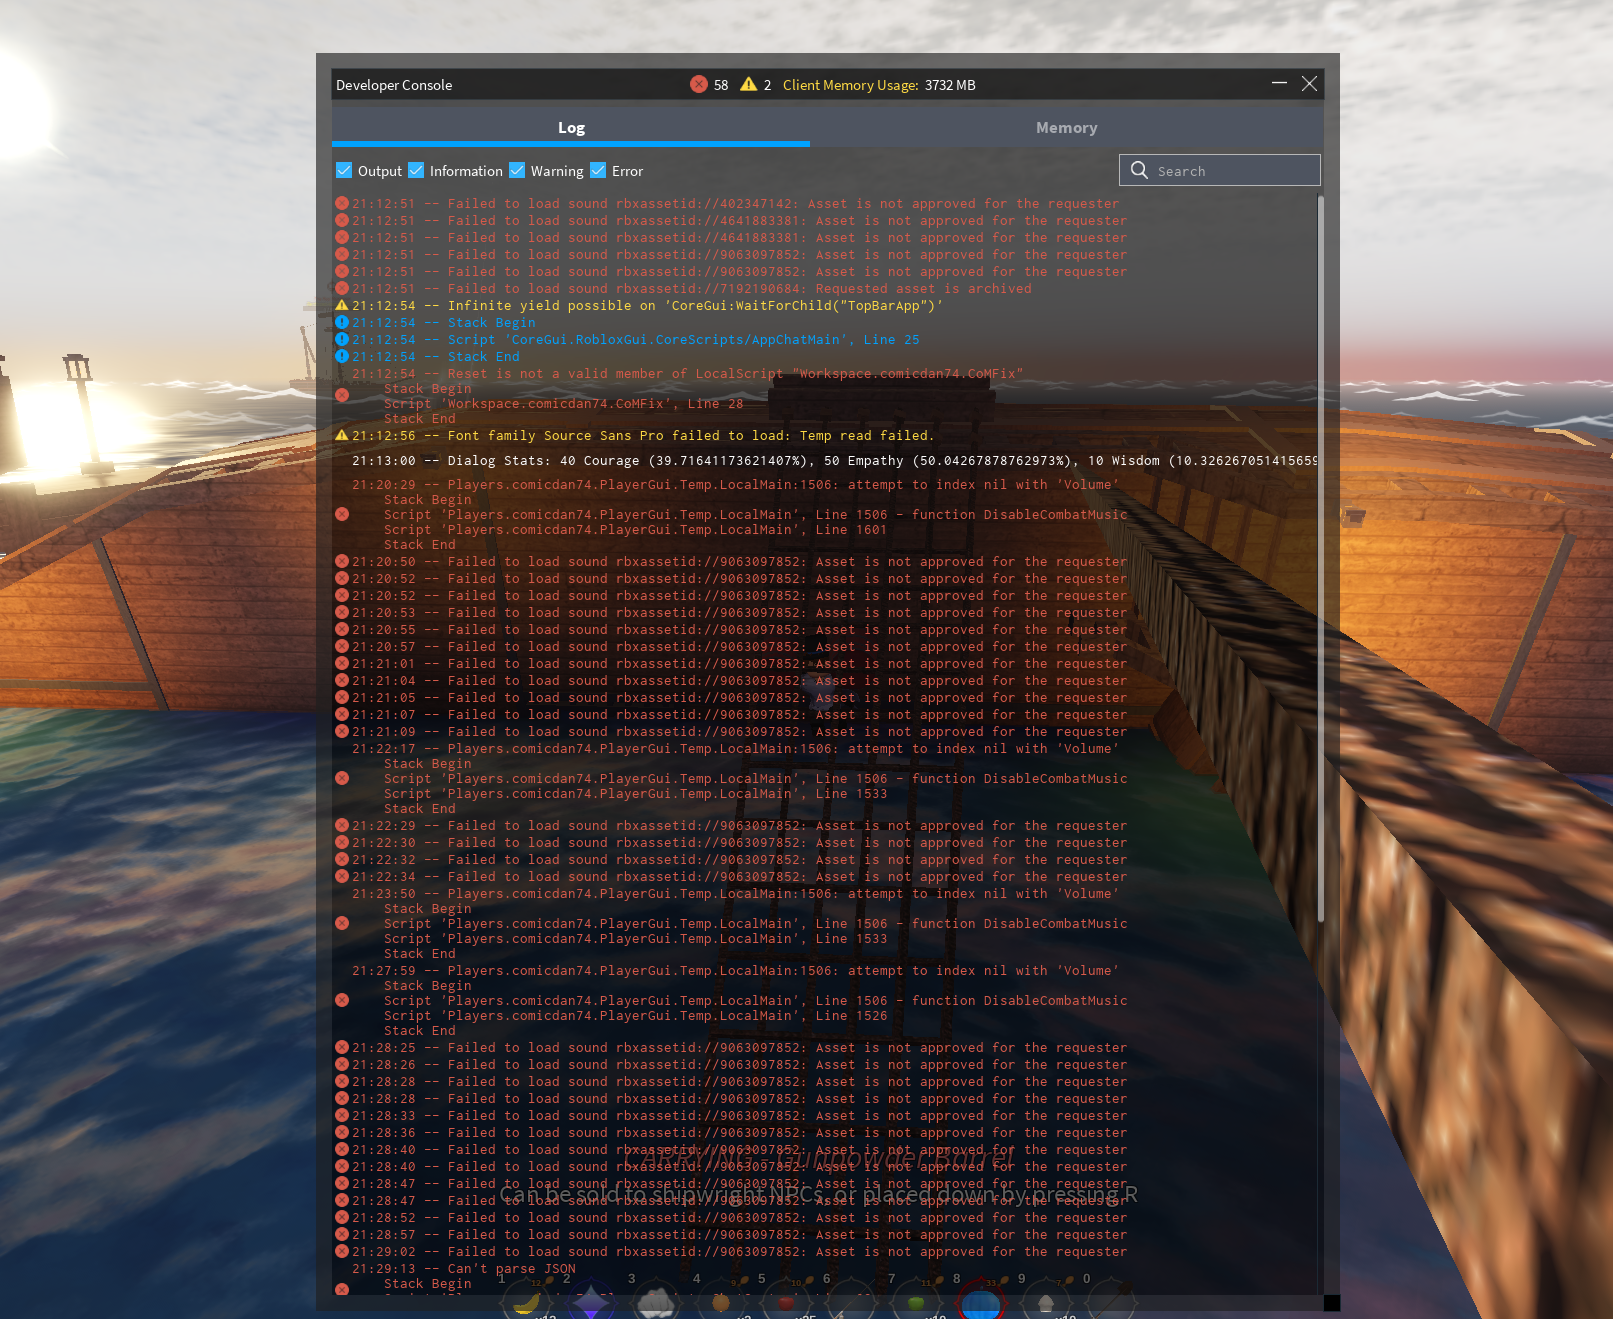Turn off the Error filter checkbox
The image size is (1613, 1319).
coord(598,171)
